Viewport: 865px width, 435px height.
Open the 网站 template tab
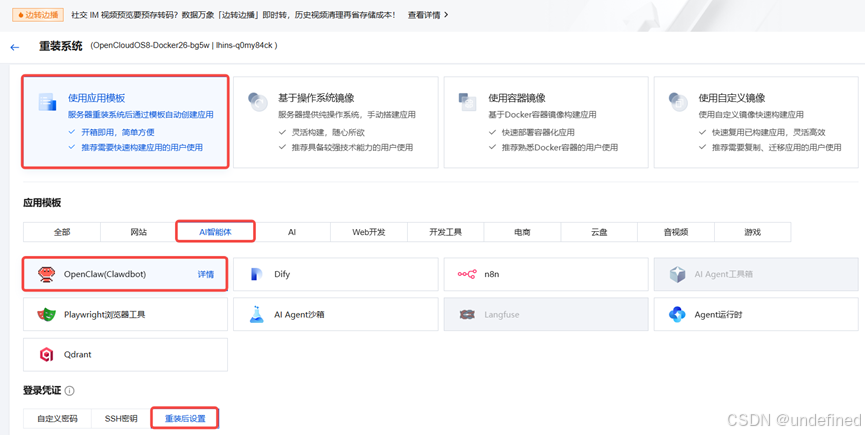coord(138,232)
